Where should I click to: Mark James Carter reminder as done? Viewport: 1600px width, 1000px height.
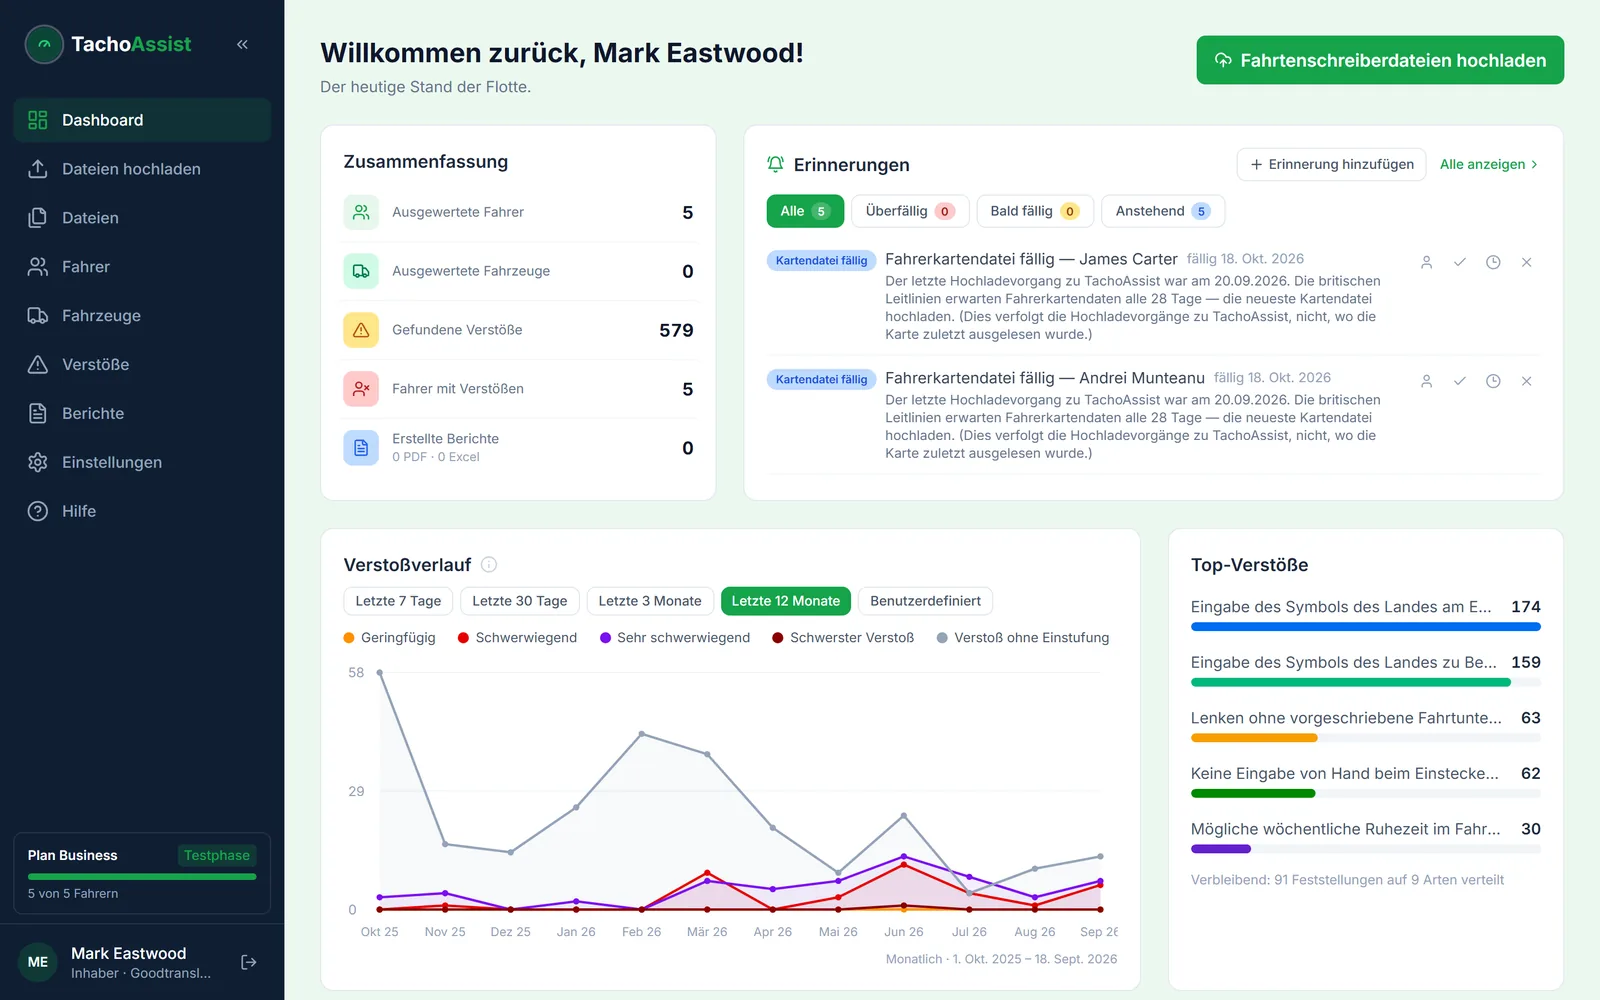[x=1460, y=262]
